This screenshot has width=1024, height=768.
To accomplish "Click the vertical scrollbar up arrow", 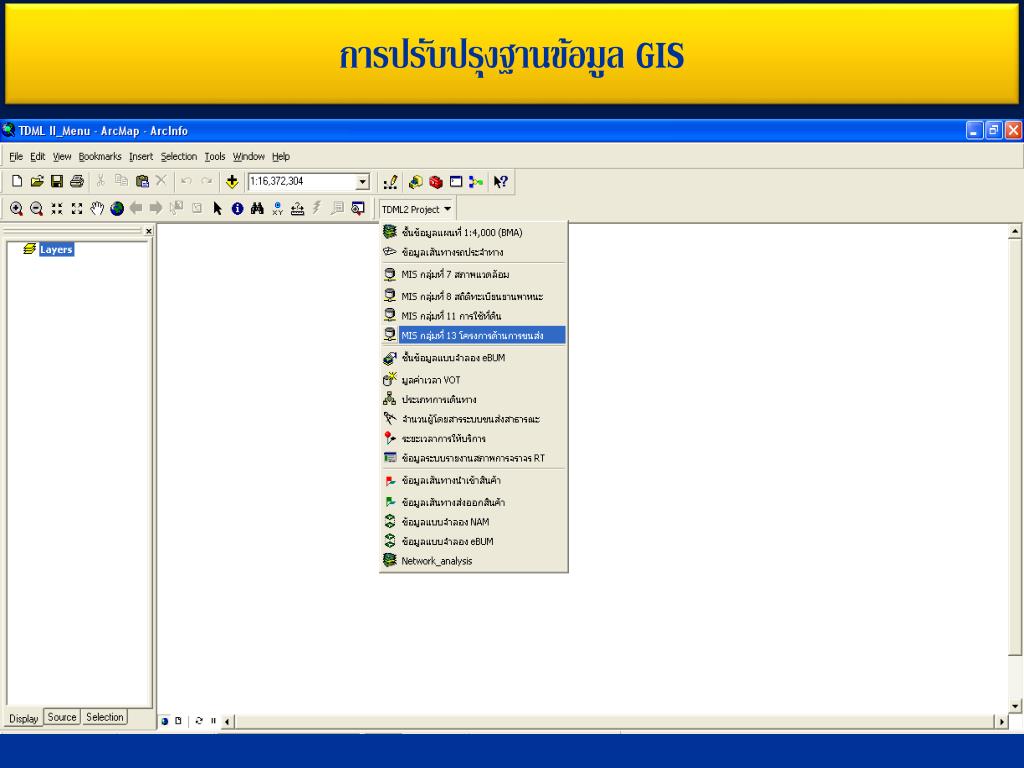I will pyautogui.click(x=1015, y=231).
